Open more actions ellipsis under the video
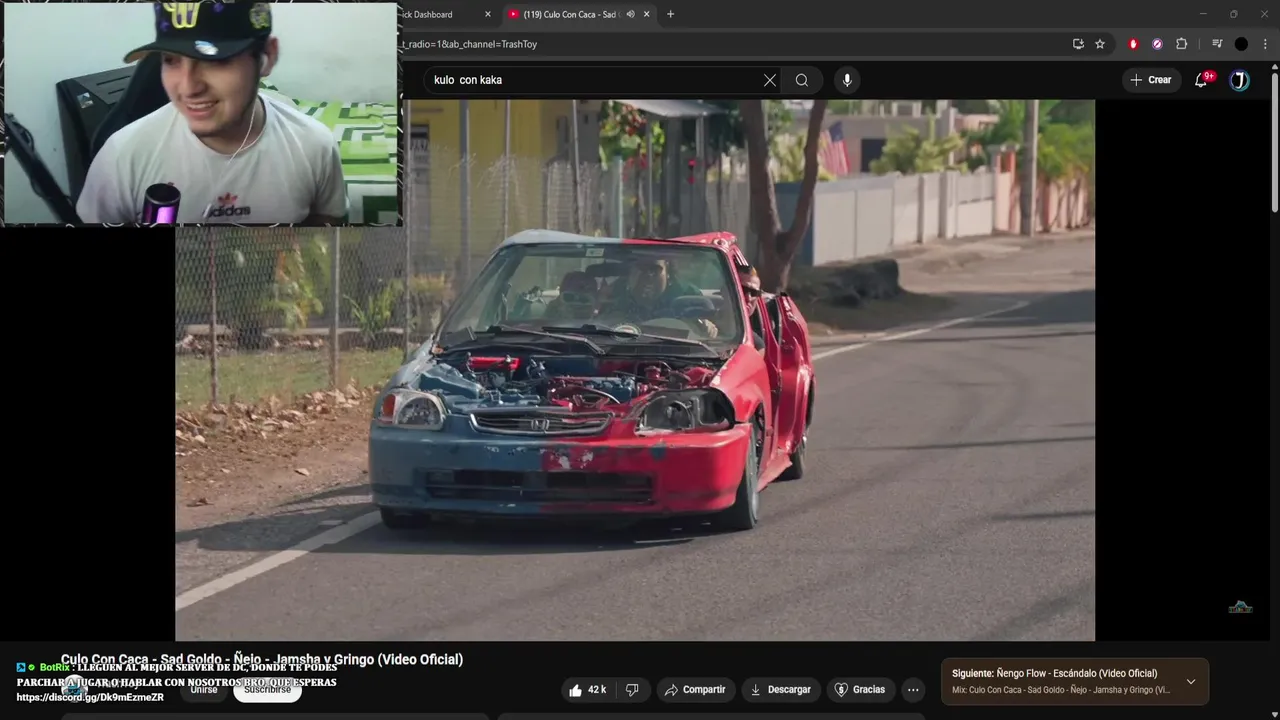 (x=913, y=690)
